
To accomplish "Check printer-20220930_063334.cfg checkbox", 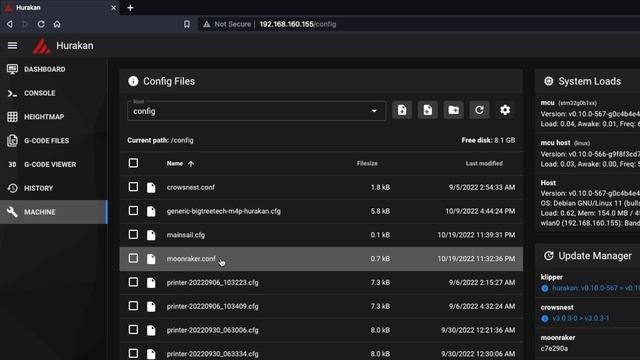I will pos(133,353).
